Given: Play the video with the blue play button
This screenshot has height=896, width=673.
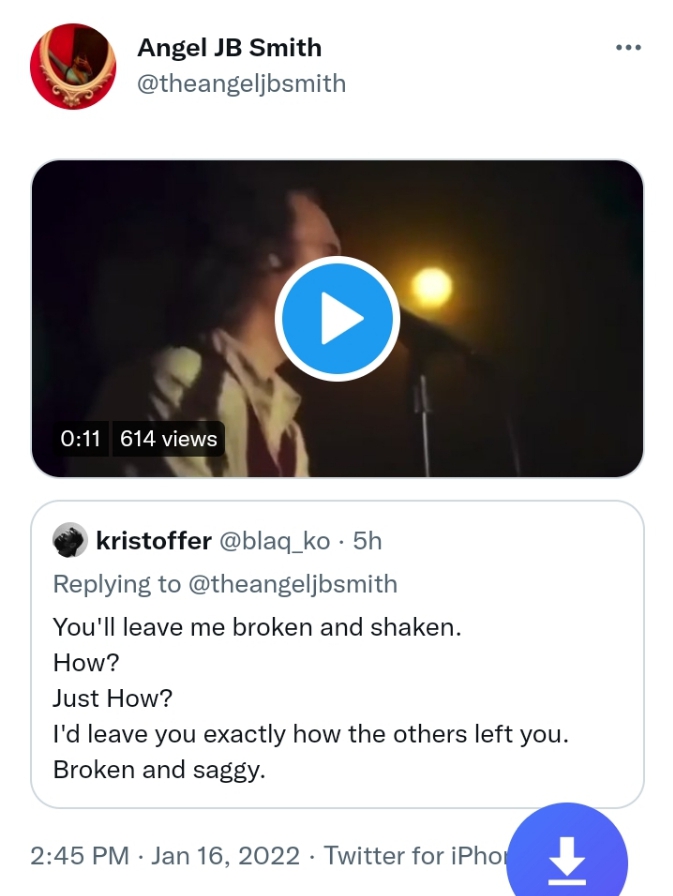Looking at the screenshot, I should [x=337, y=319].
